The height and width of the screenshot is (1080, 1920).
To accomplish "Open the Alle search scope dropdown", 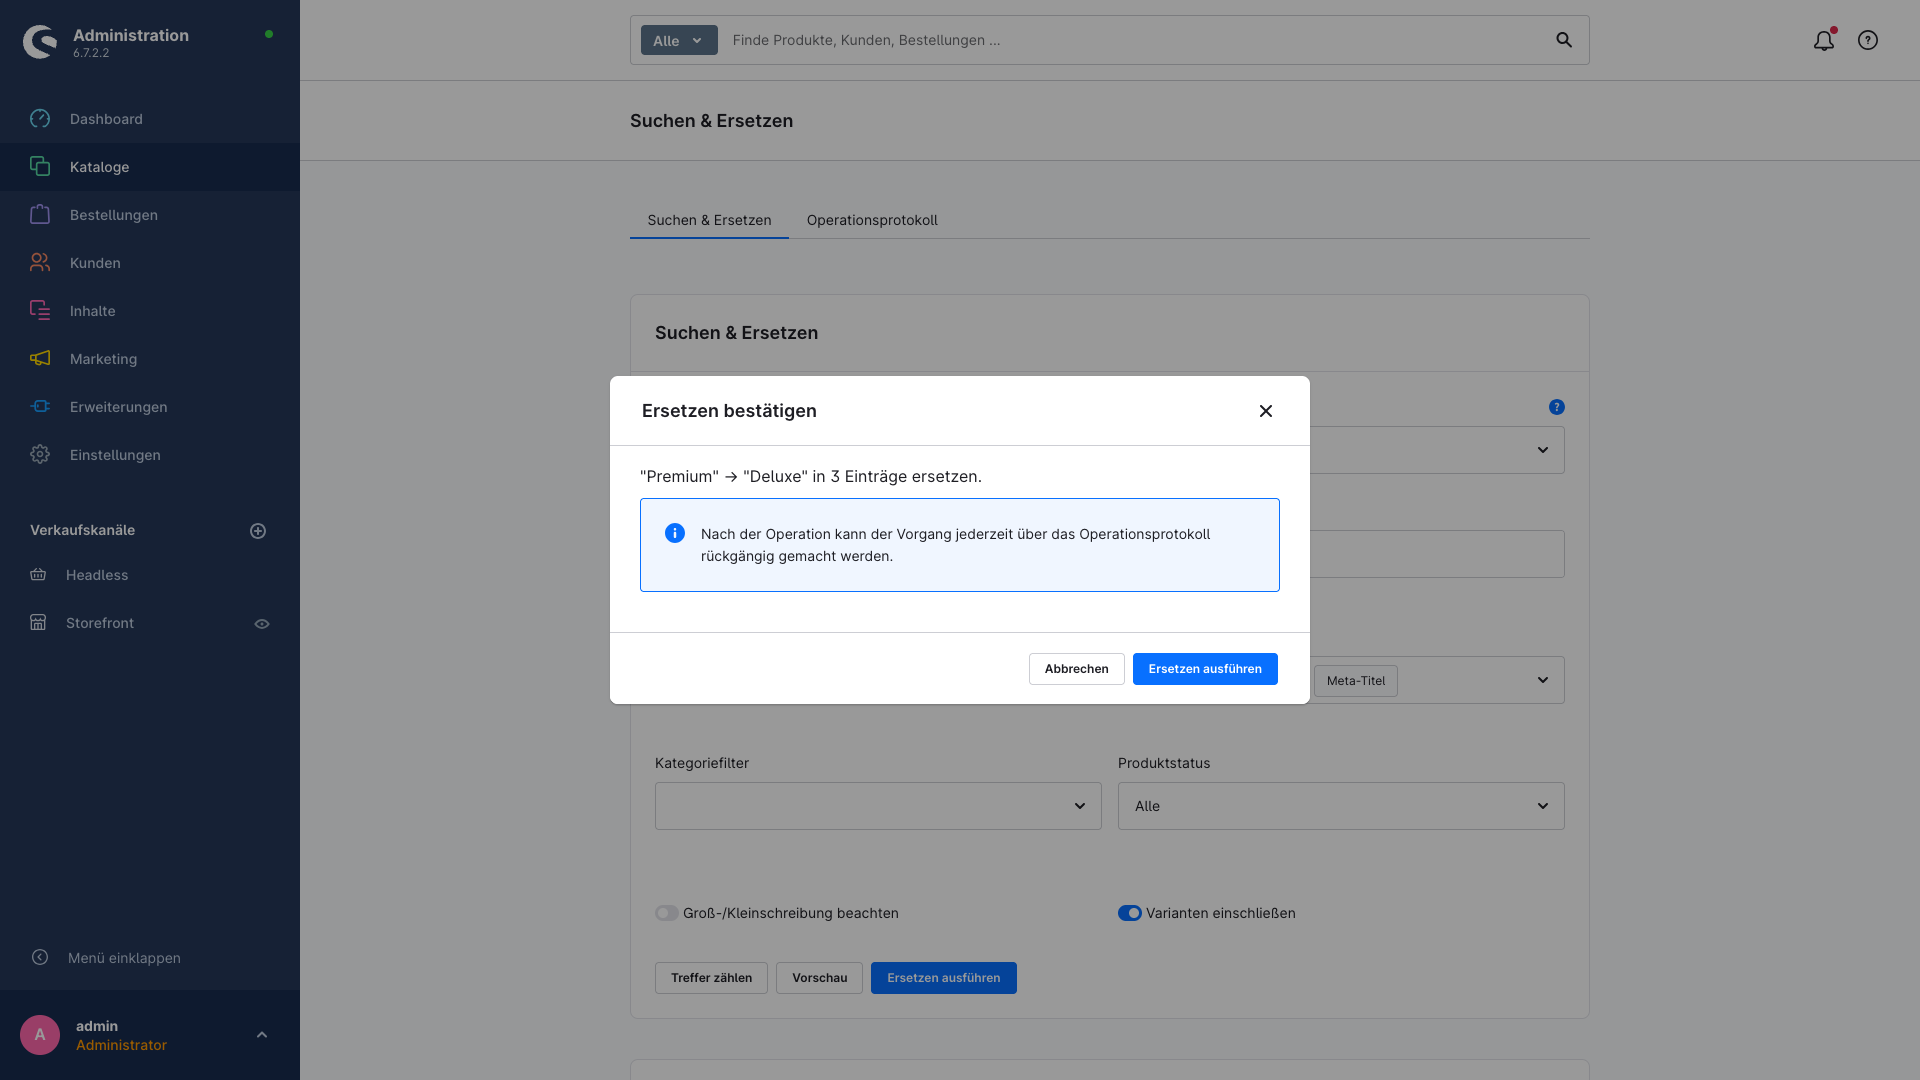I will click(679, 40).
